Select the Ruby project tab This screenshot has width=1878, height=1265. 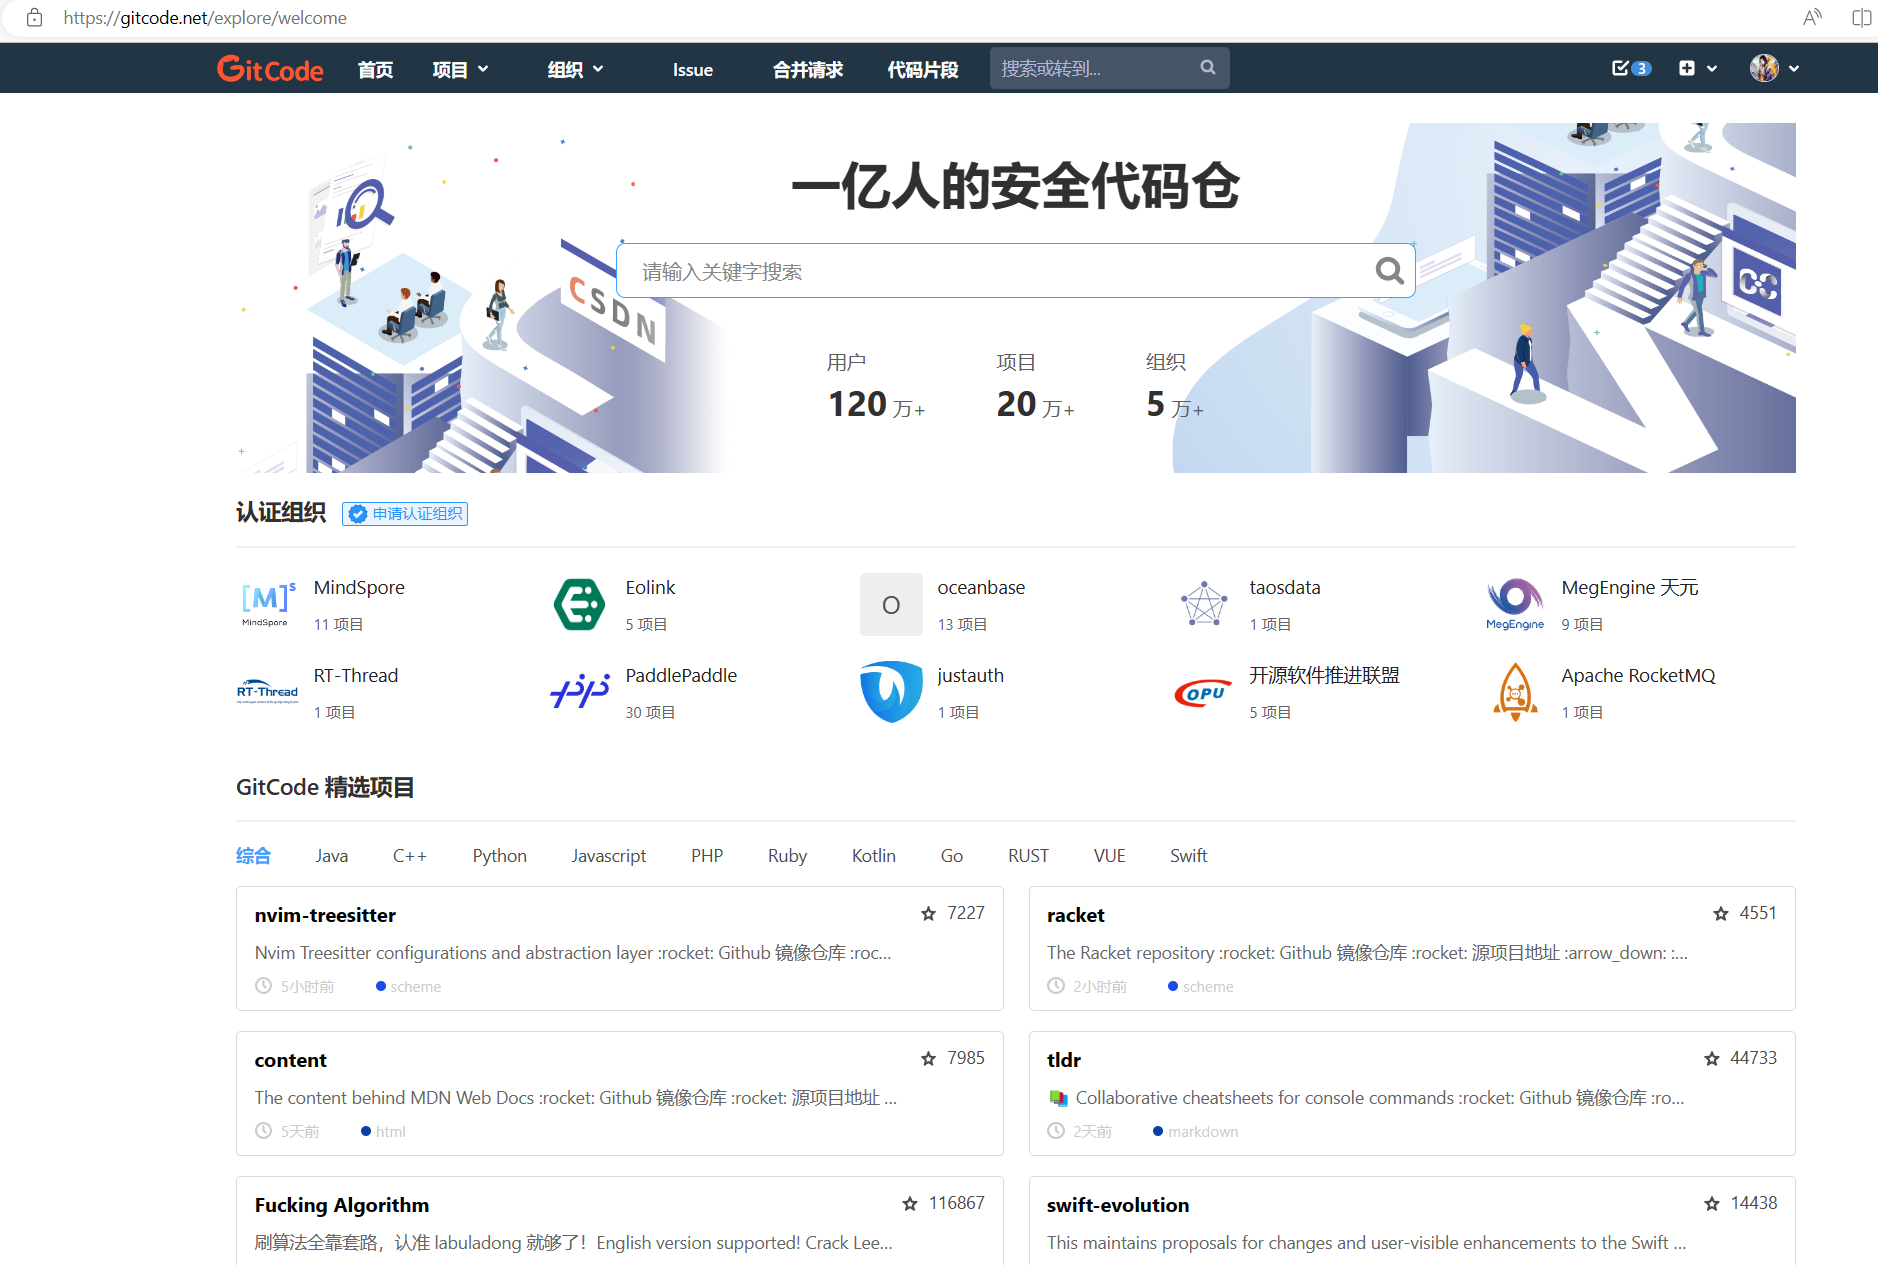click(787, 855)
